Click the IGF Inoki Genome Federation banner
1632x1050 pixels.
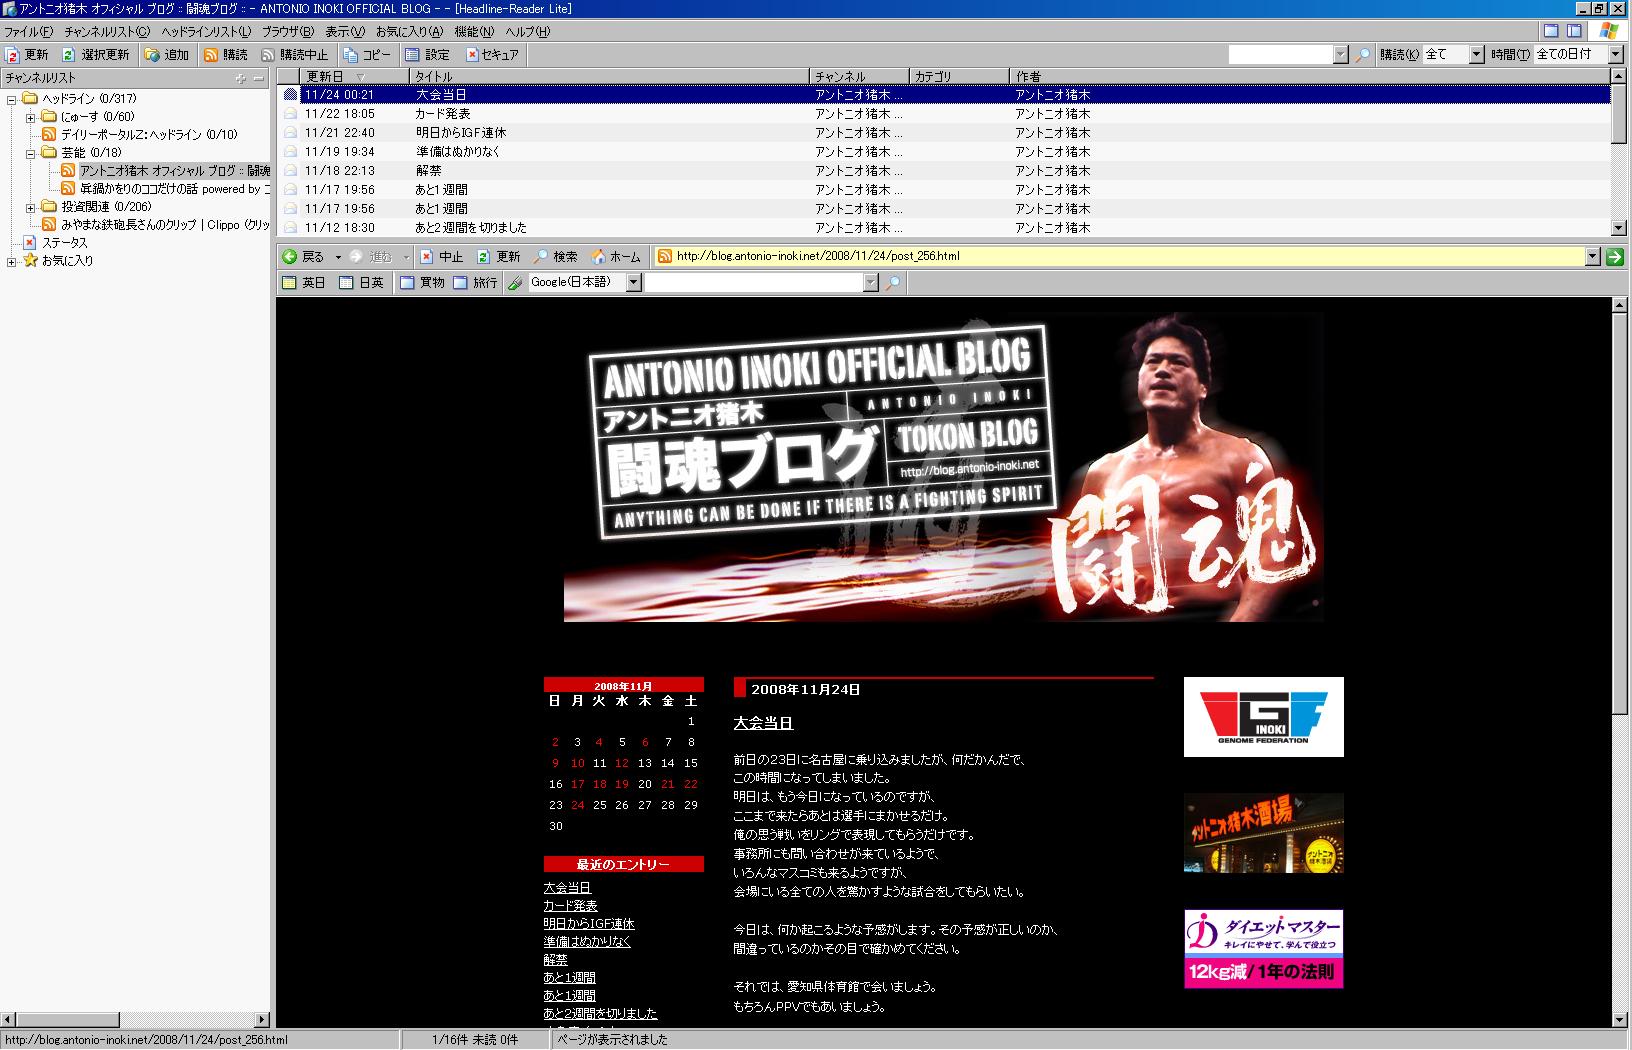1263,717
